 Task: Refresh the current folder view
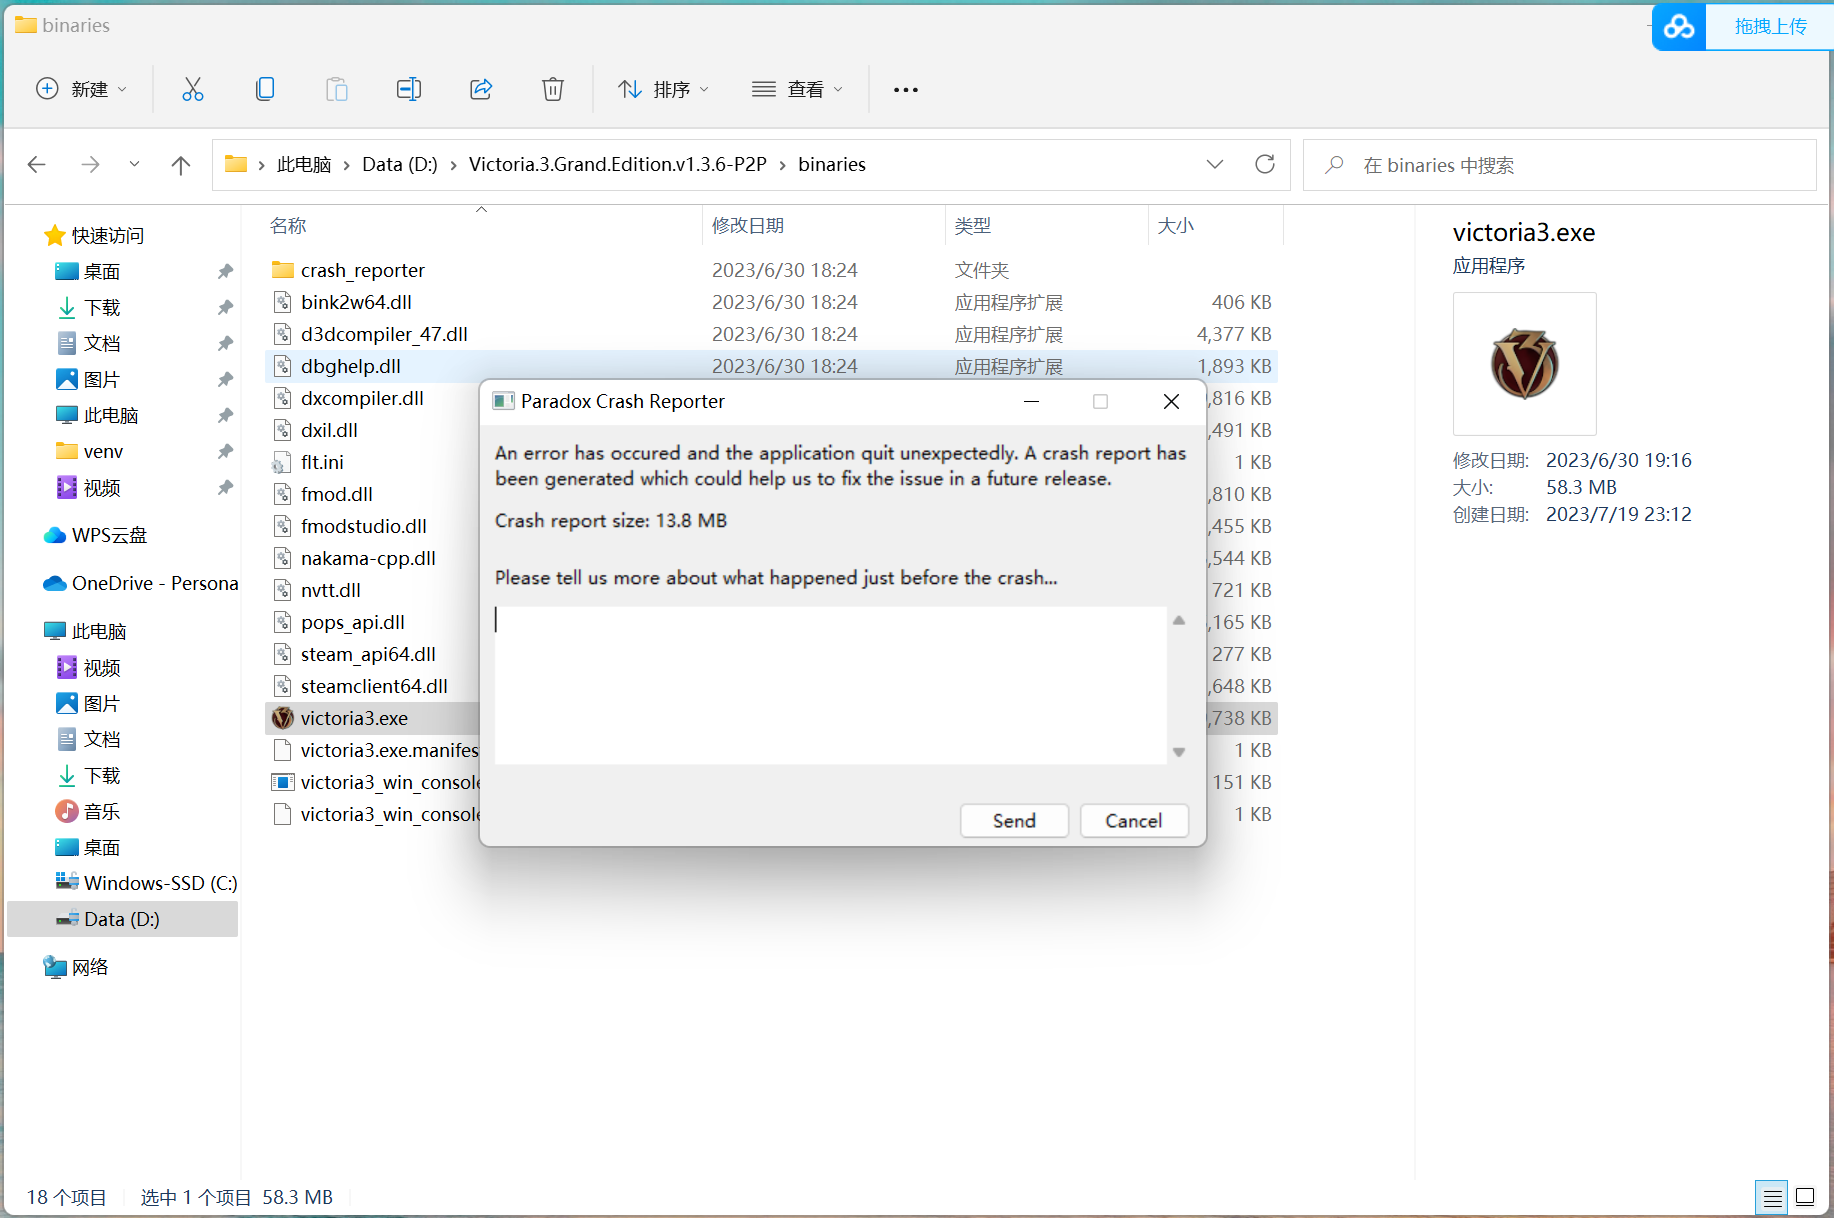(1265, 165)
